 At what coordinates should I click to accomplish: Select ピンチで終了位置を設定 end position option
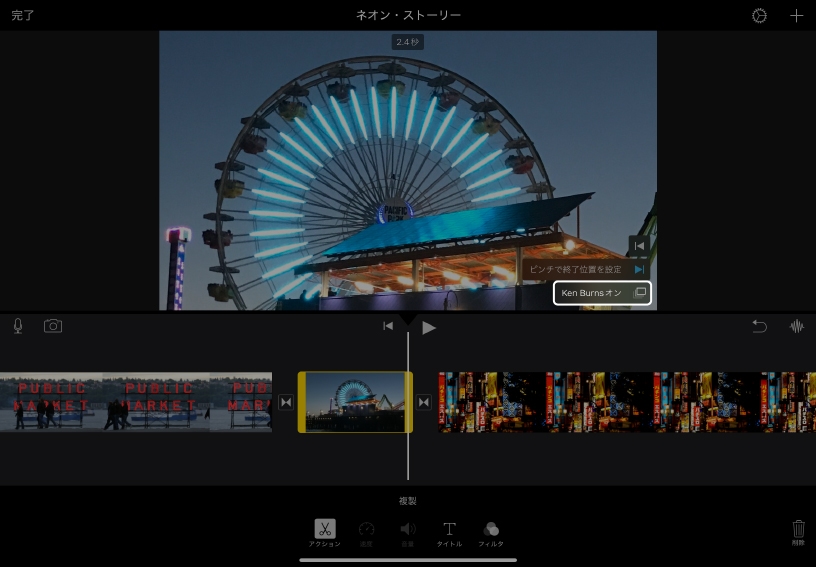pyautogui.click(x=586, y=269)
